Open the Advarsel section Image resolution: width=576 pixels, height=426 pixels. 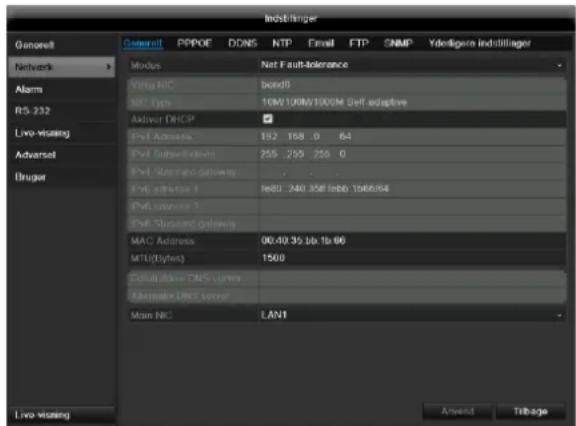point(61,155)
